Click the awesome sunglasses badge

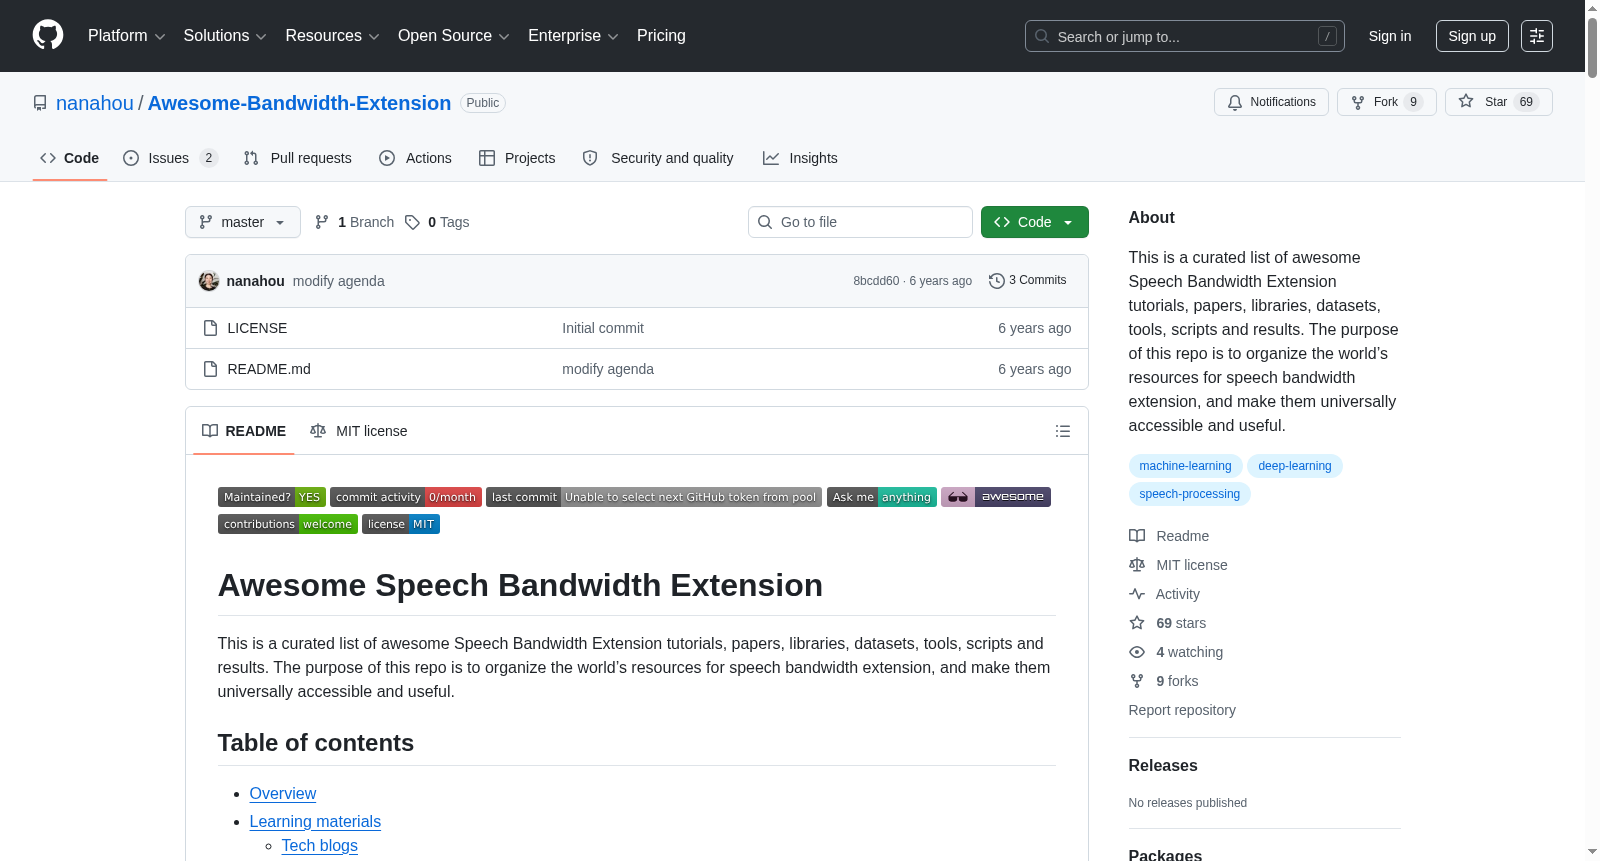click(996, 497)
